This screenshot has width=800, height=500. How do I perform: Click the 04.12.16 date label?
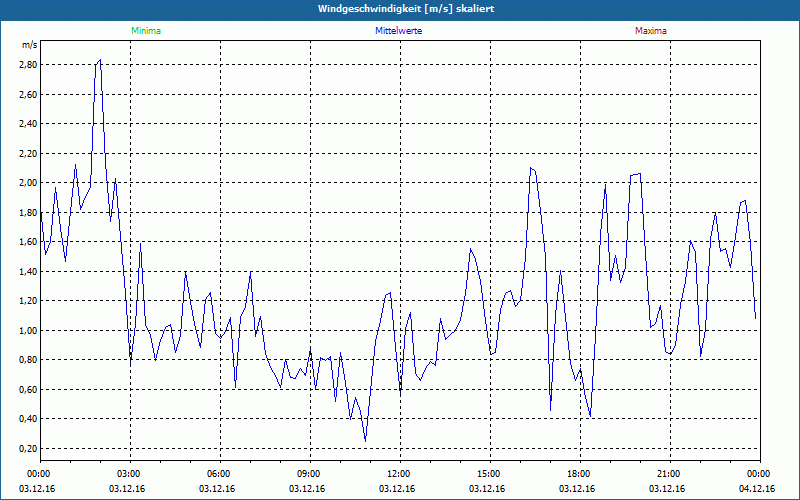pyautogui.click(x=757, y=489)
